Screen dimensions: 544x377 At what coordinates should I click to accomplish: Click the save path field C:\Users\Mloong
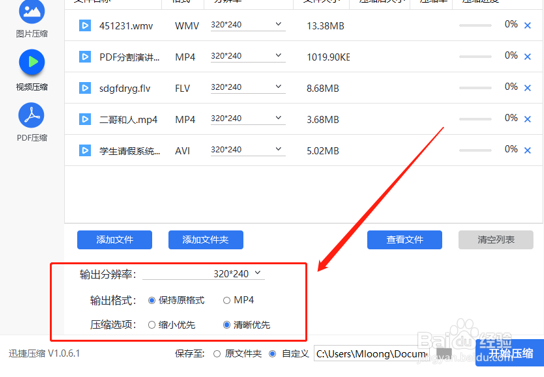(x=372, y=354)
